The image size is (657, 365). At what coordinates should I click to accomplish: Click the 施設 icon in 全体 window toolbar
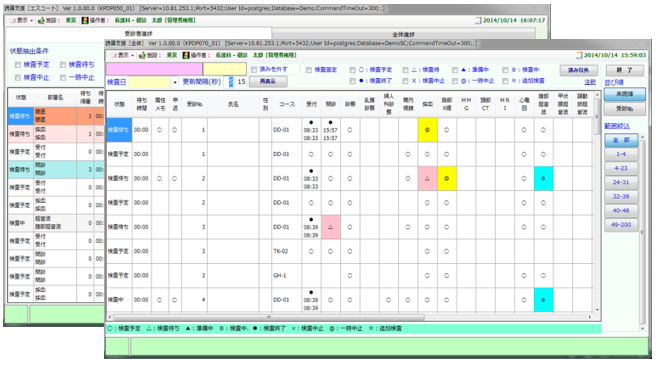click(142, 55)
